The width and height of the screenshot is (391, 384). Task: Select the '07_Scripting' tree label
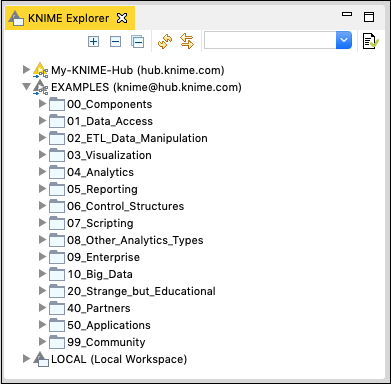point(100,223)
